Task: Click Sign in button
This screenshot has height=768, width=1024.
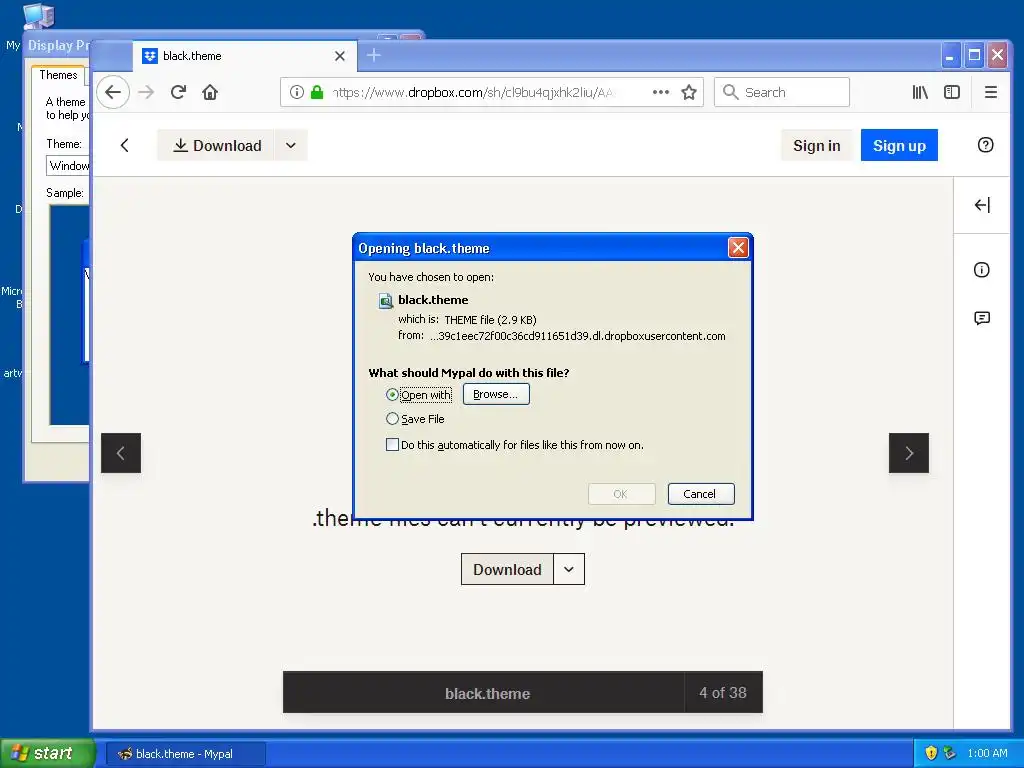Action: click(816, 145)
